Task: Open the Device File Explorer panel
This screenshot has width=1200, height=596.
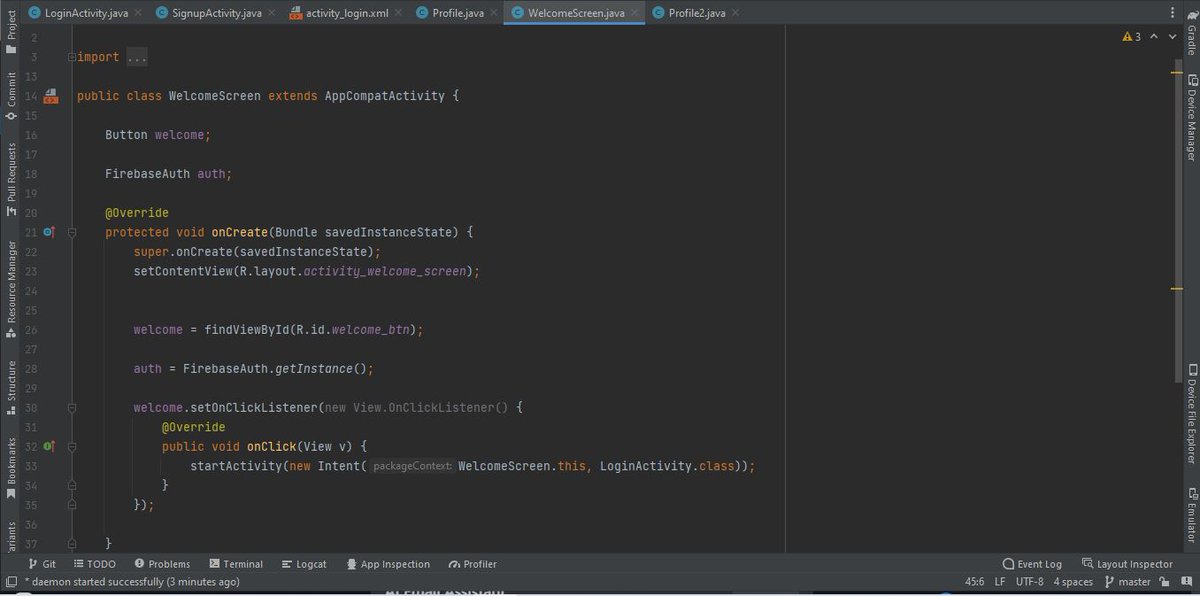Action: pos(1191,415)
